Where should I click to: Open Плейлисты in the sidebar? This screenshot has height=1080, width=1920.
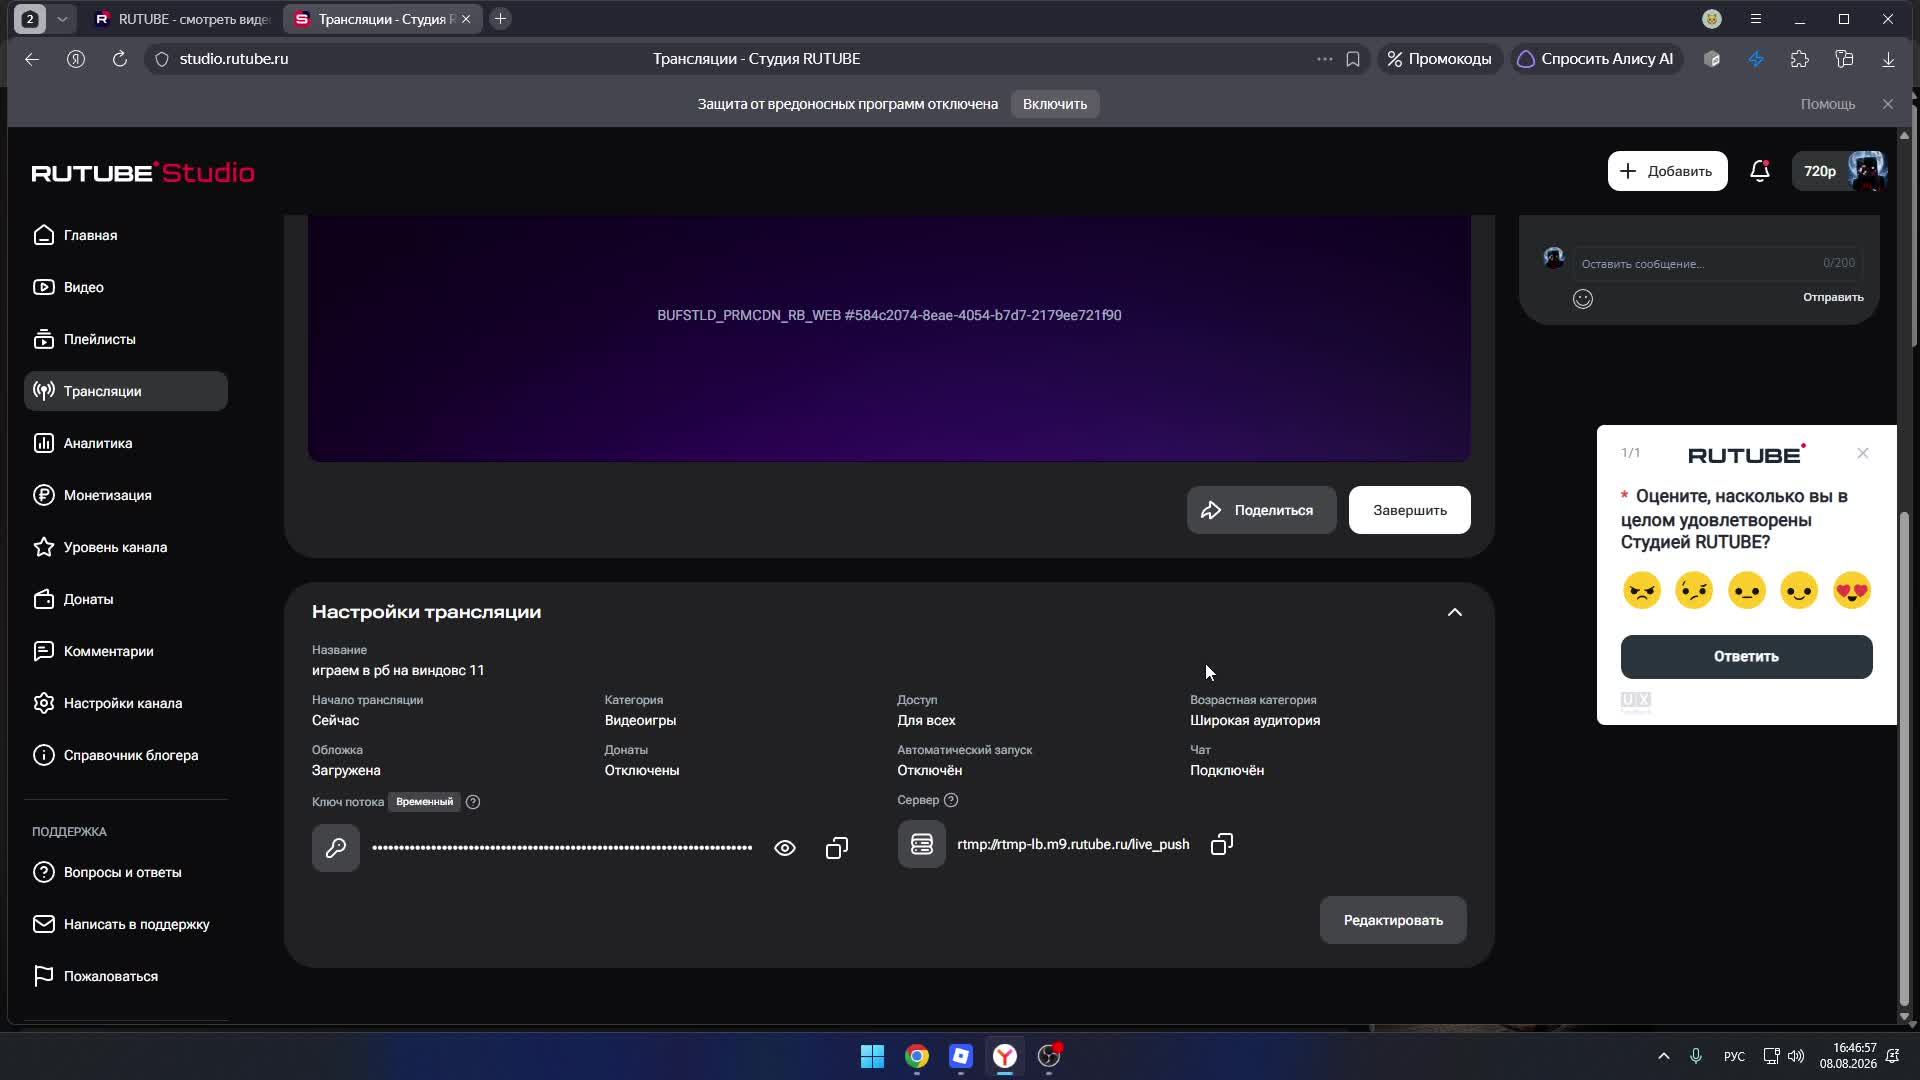click(x=126, y=339)
